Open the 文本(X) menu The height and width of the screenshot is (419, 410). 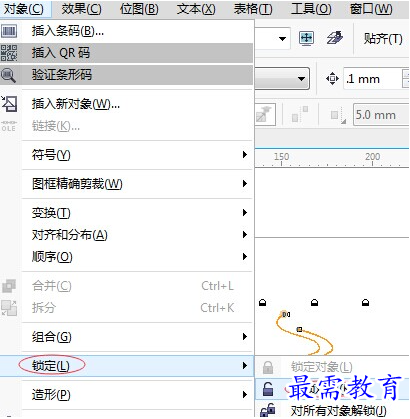[x=196, y=9]
